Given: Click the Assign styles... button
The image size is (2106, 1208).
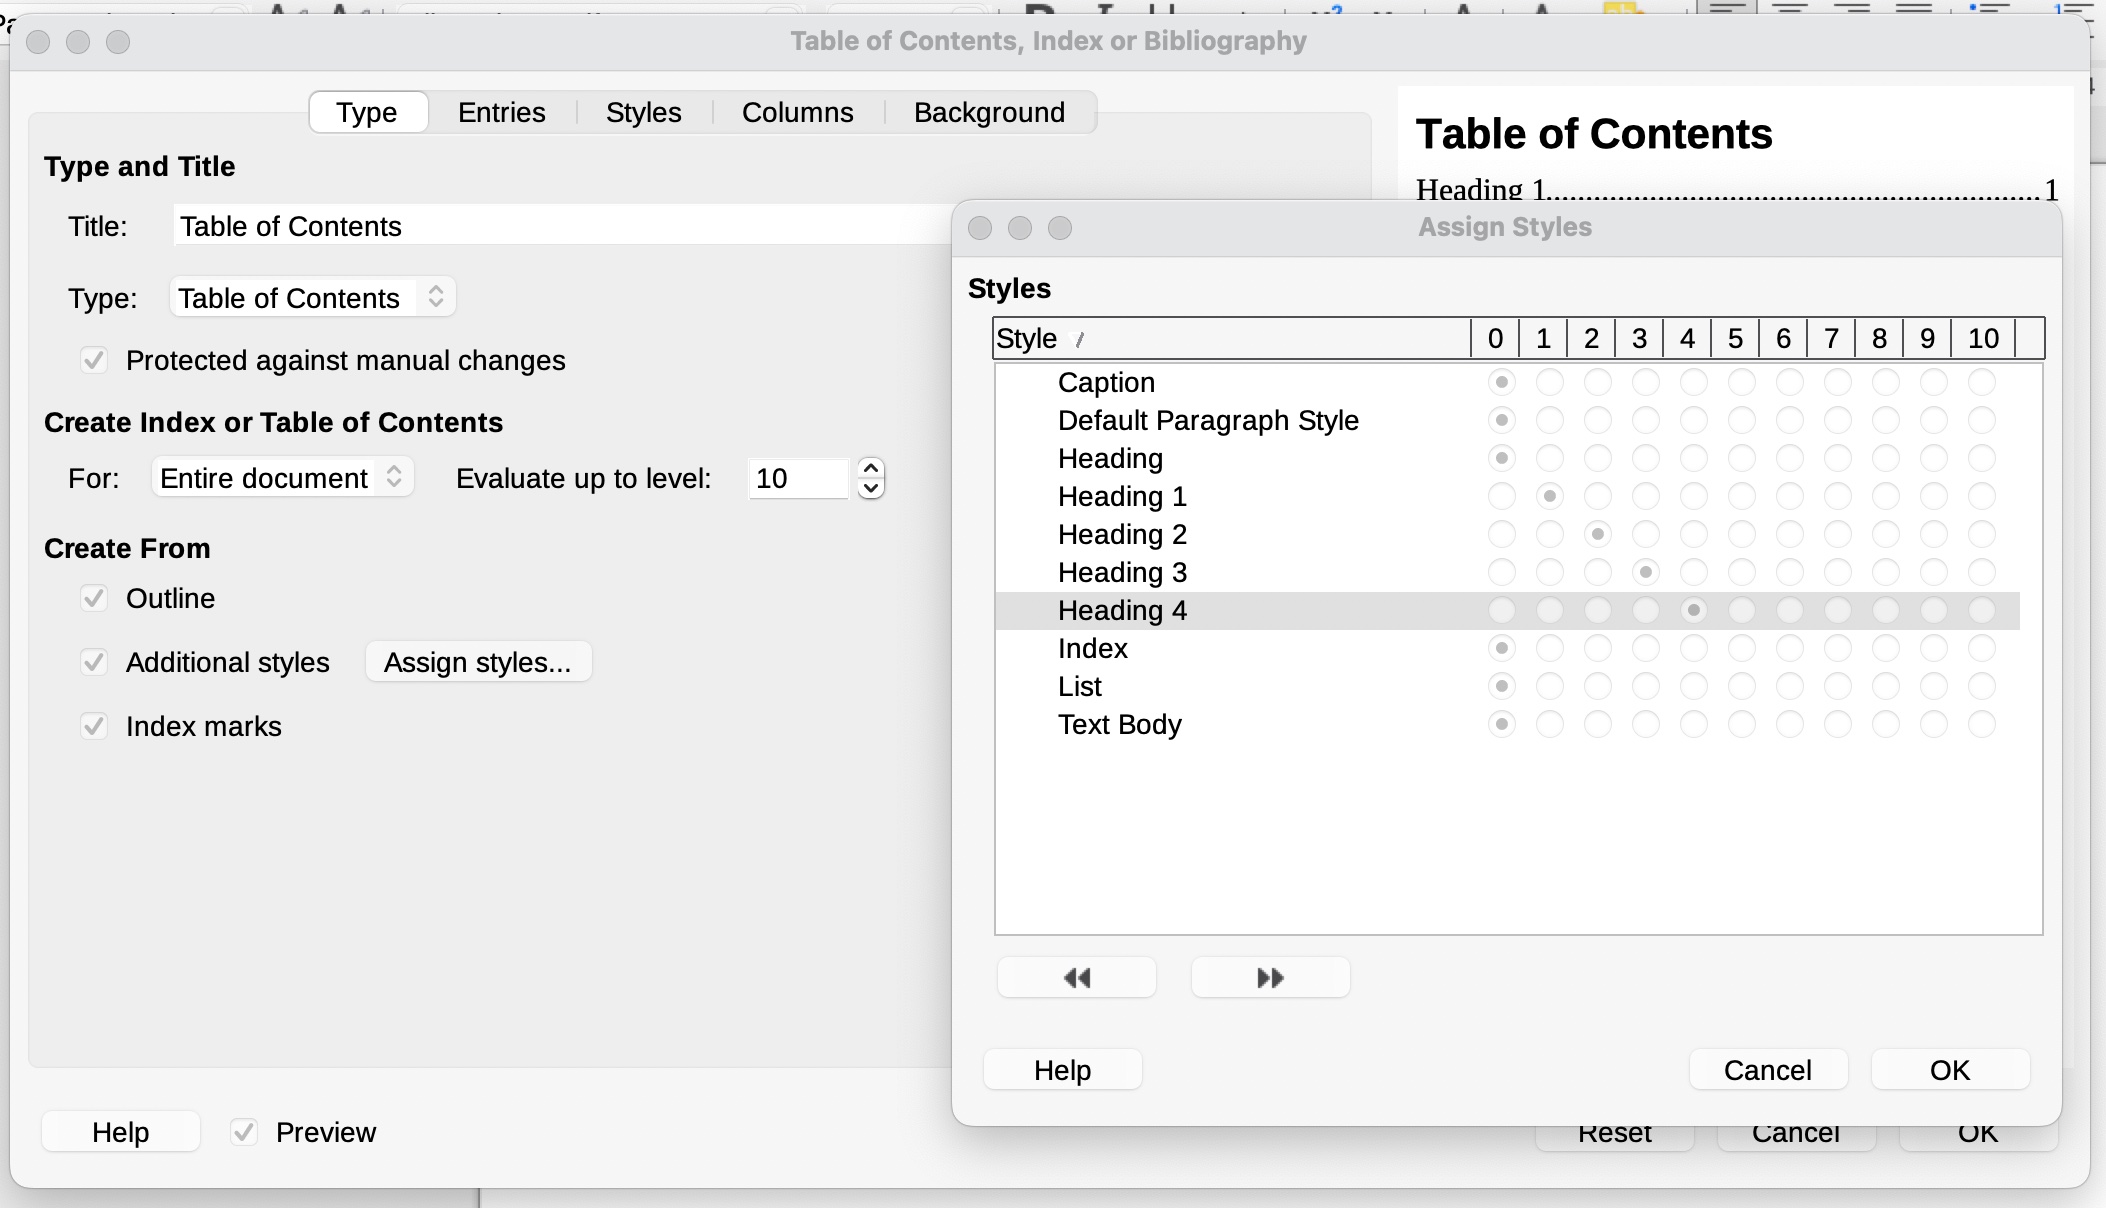Looking at the screenshot, I should pos(478,662).
